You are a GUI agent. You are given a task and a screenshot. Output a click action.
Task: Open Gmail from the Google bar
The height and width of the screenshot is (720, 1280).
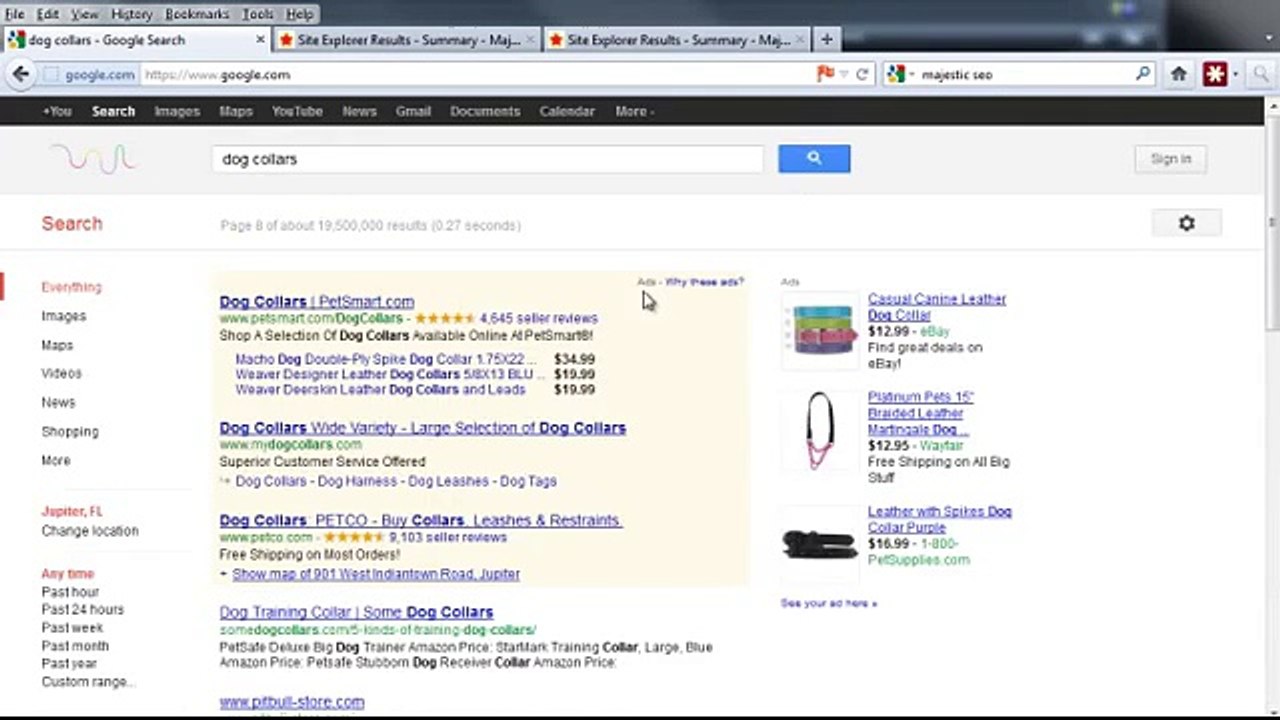(x=413, y=111)
